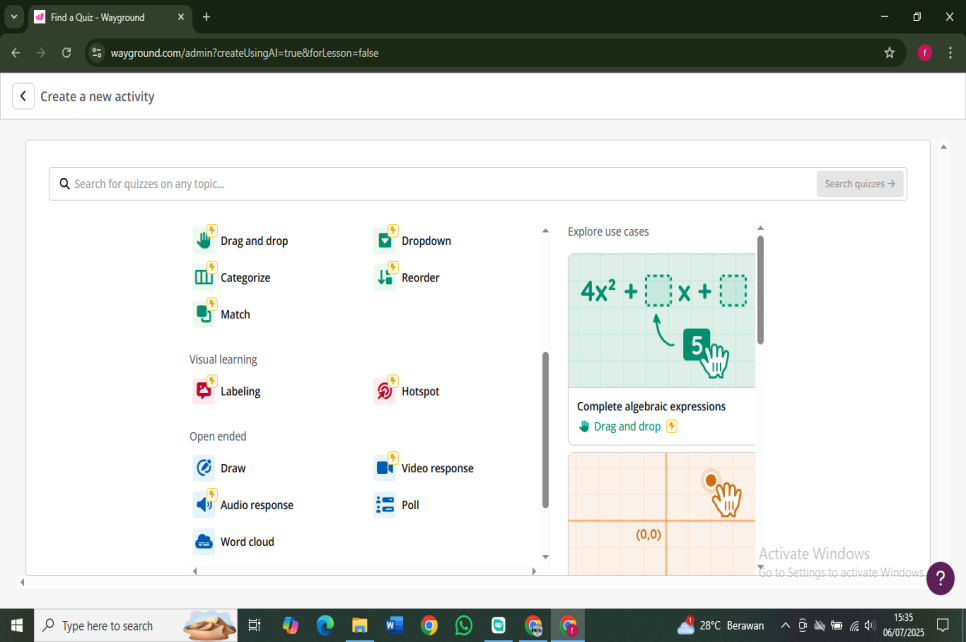Choose the Categorize question type icon
This screenshot has height=642, width=966.
[204, 277]
